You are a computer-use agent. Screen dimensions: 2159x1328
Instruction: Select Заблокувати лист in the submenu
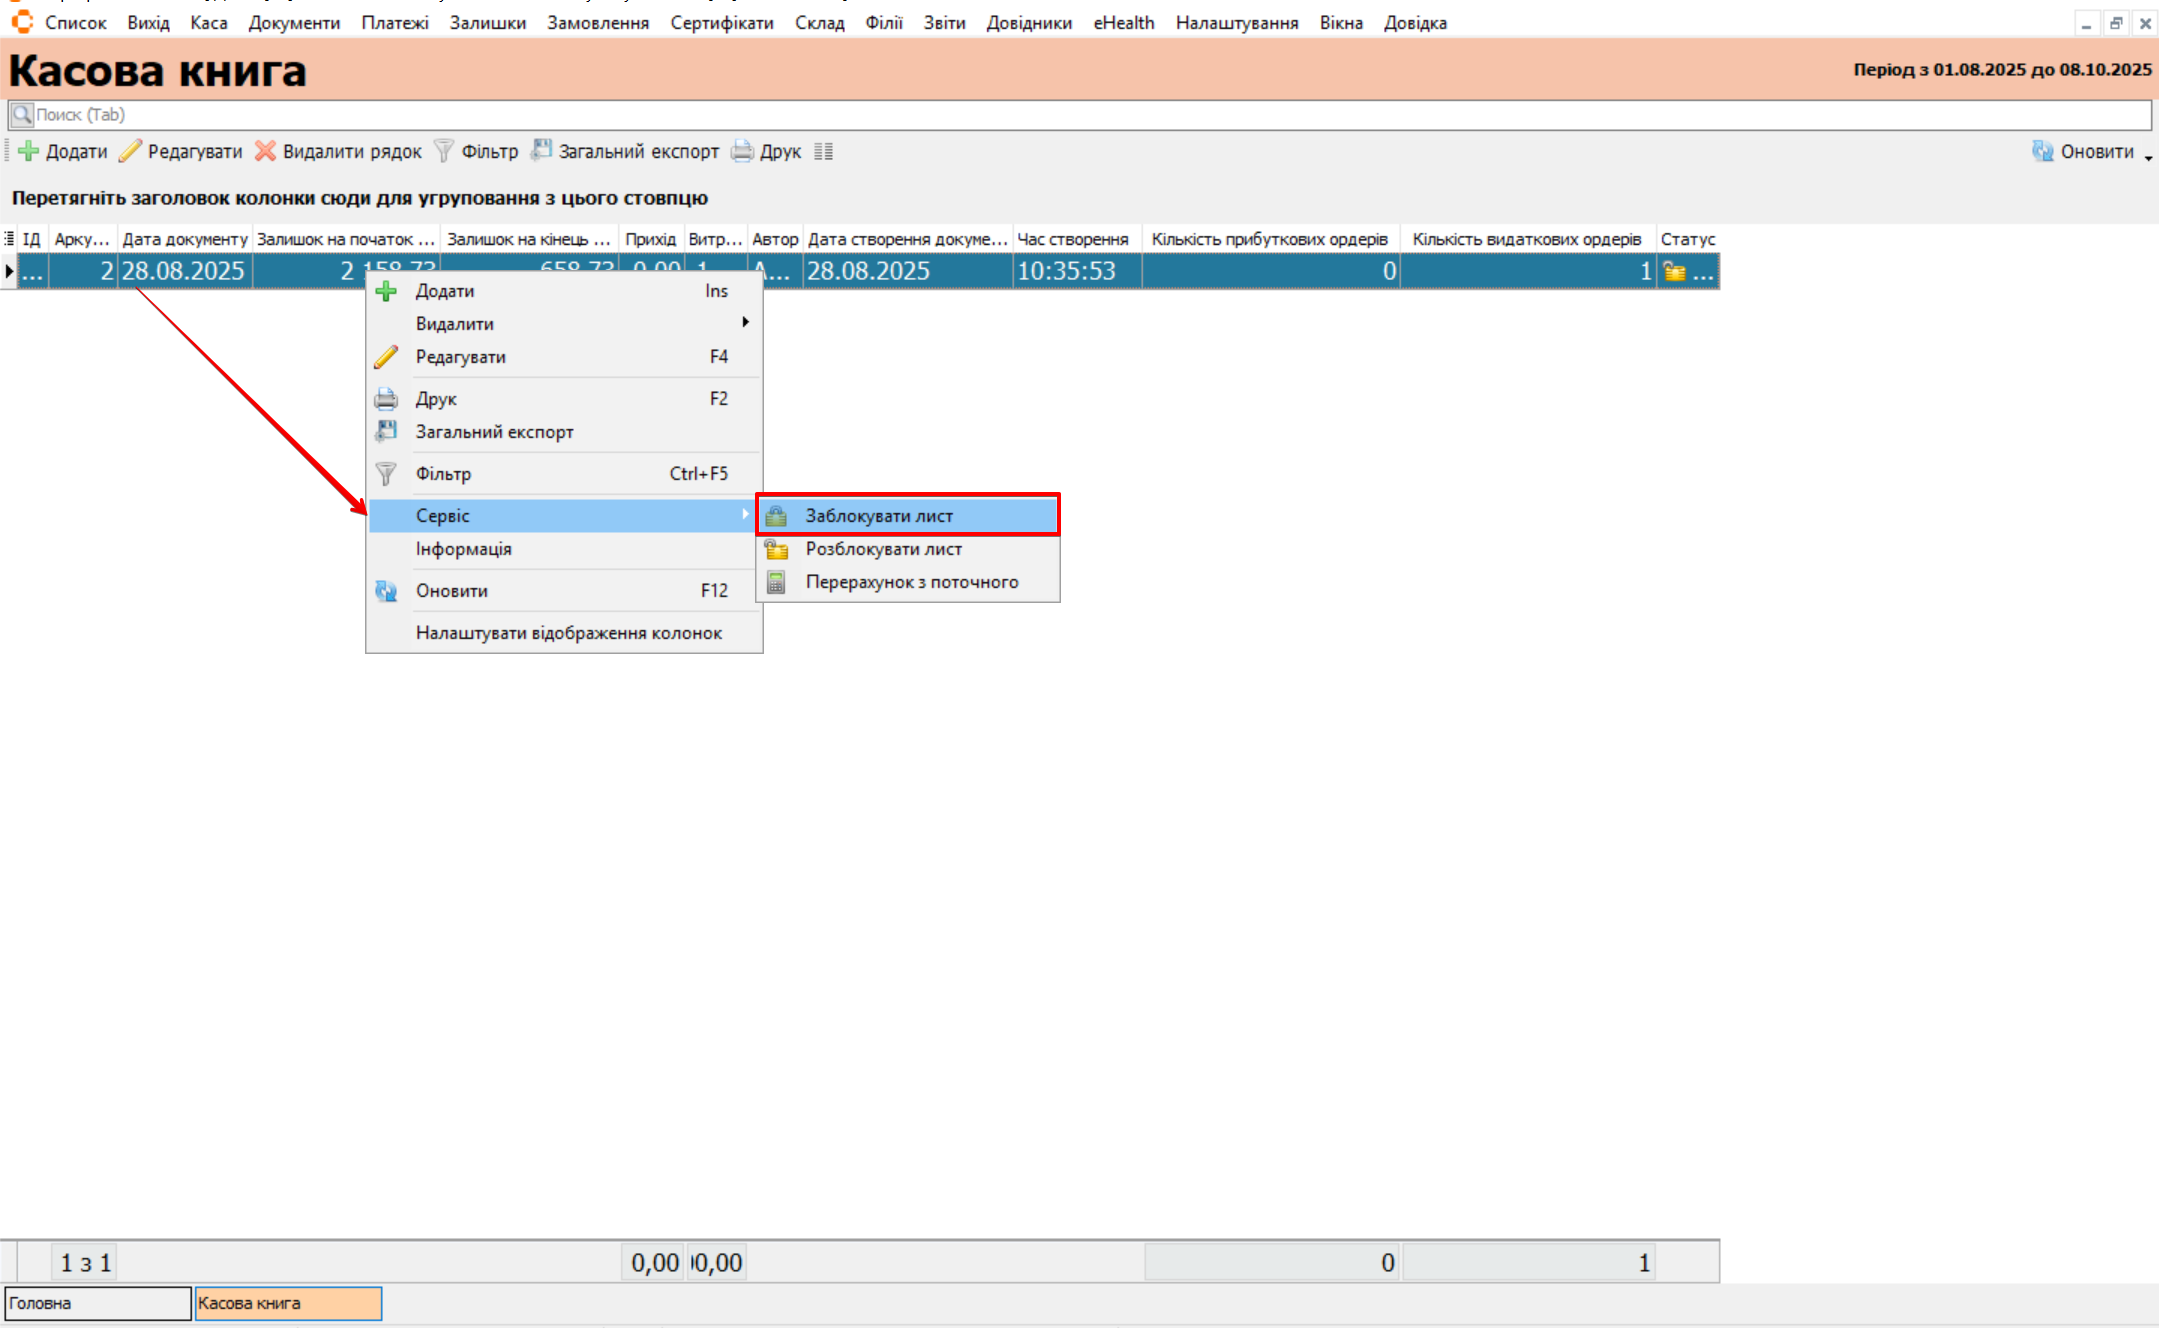click(x=879, y=516)
